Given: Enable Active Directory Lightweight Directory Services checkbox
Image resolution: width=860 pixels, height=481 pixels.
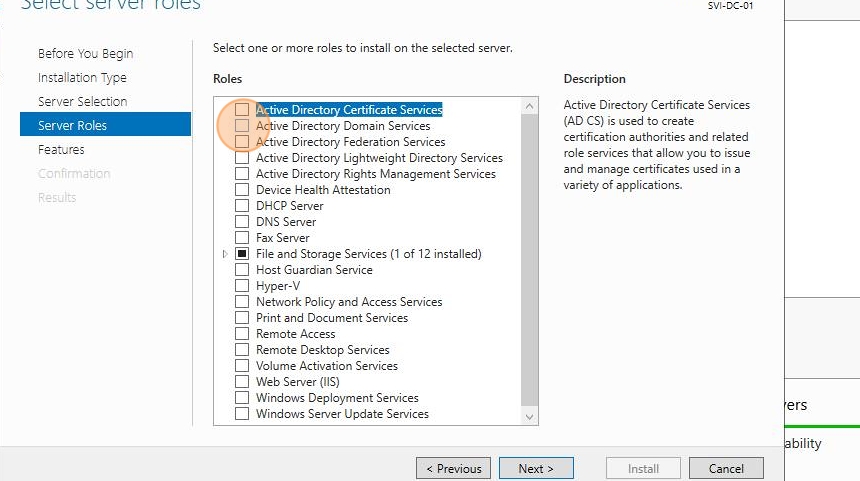Looking at the screenshot, I should [242, 158].
